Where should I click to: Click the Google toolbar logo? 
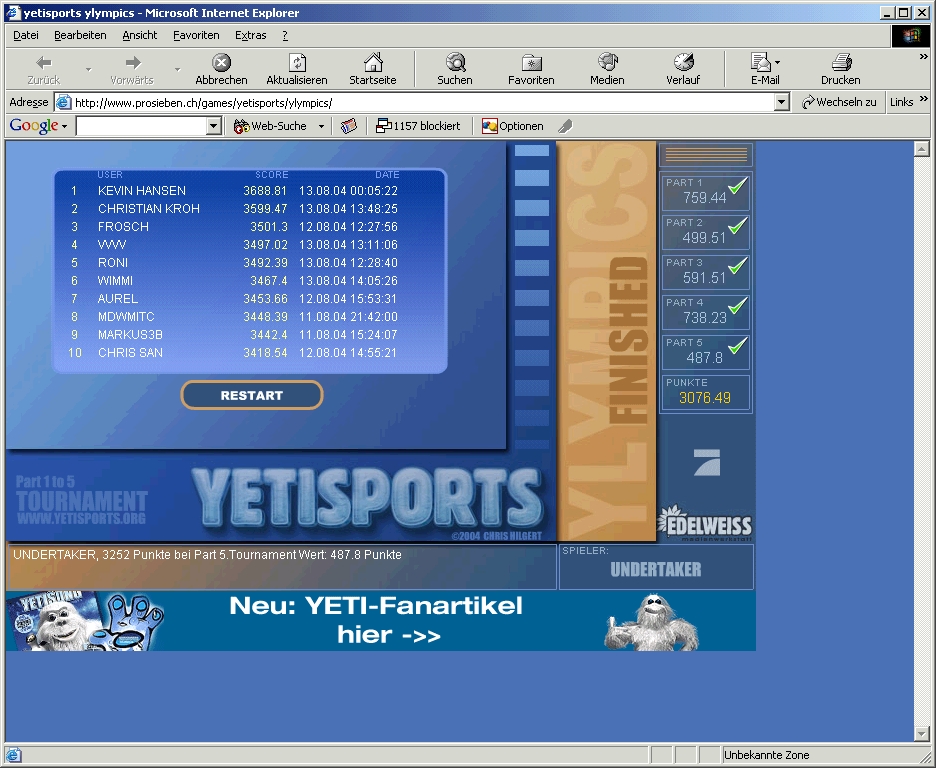coord(33,126)
